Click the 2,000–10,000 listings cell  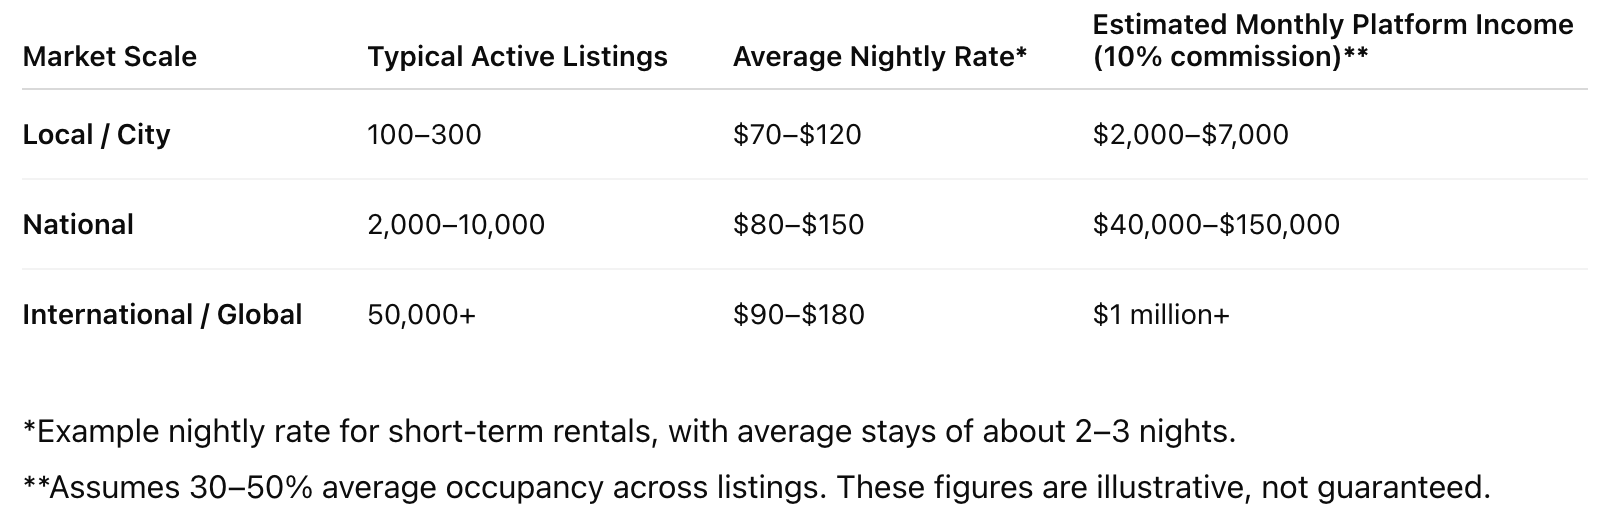click(456, 224)
